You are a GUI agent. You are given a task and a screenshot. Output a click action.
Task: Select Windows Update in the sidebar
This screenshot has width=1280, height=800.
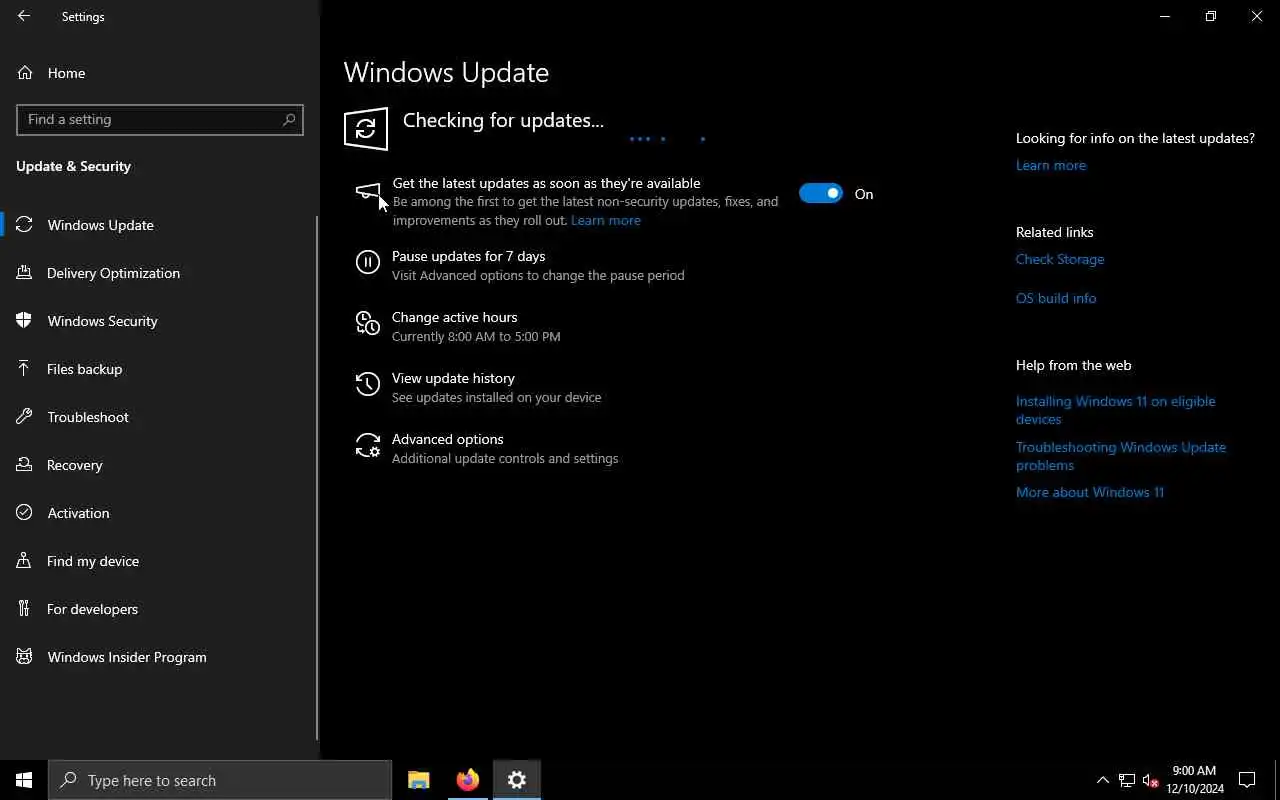[159, 225]
